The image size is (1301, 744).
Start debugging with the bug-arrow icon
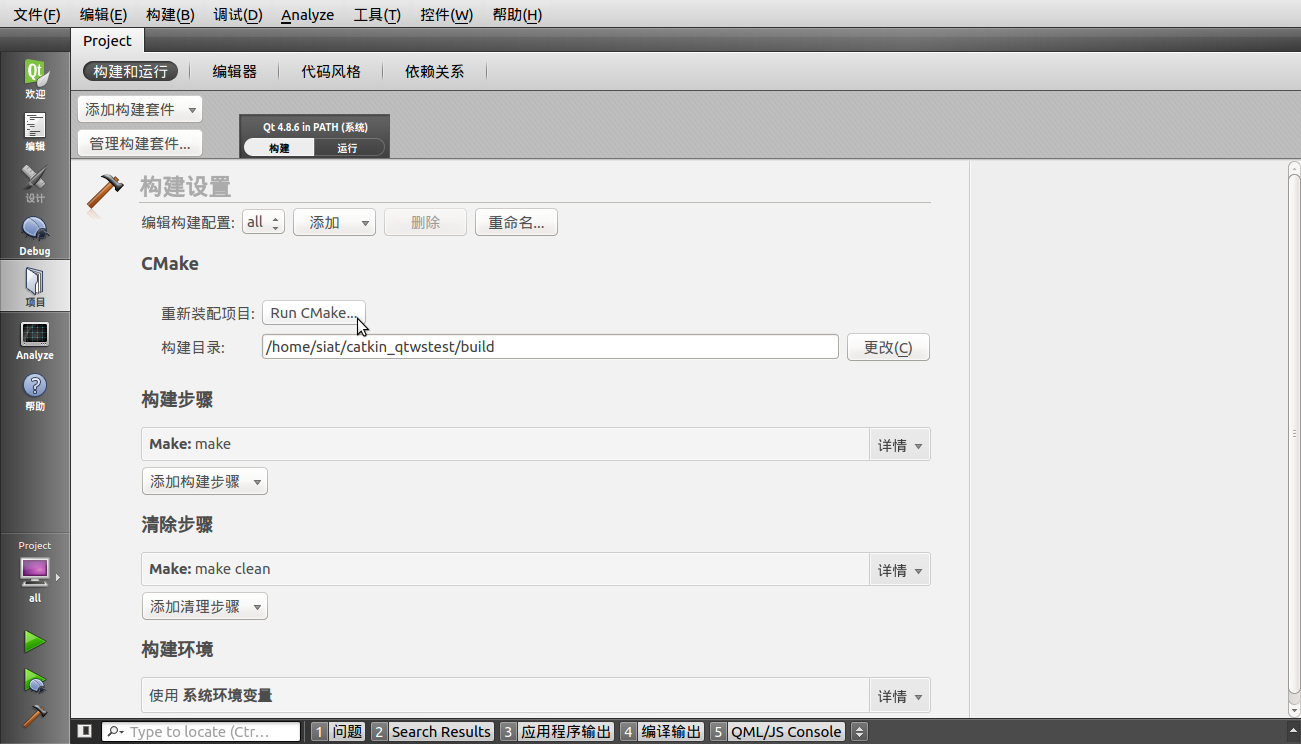point(35,681)
